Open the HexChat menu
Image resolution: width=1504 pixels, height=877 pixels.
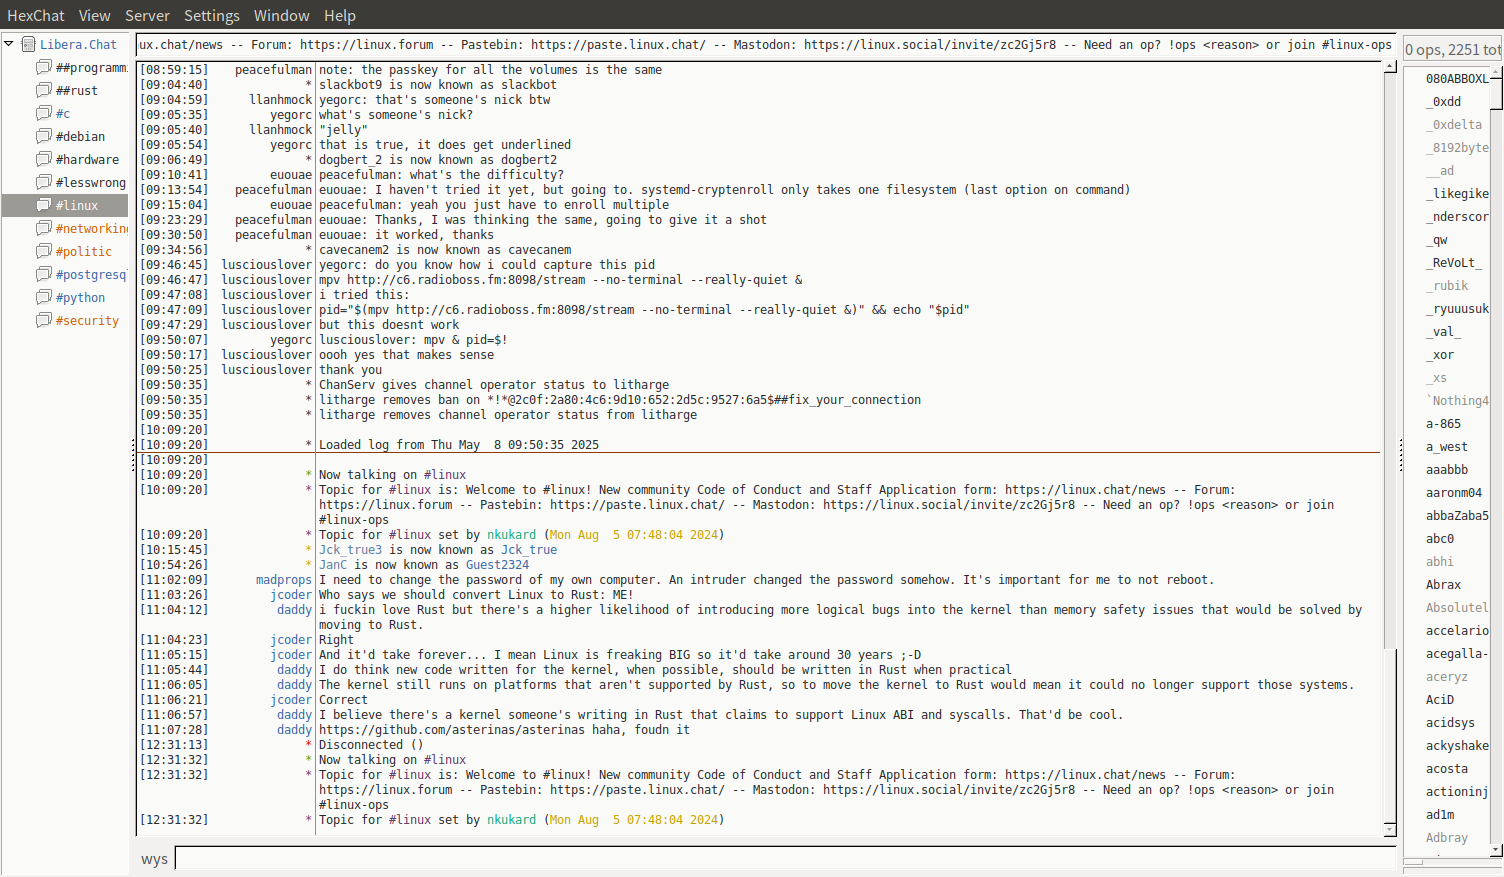click(35, 15)
